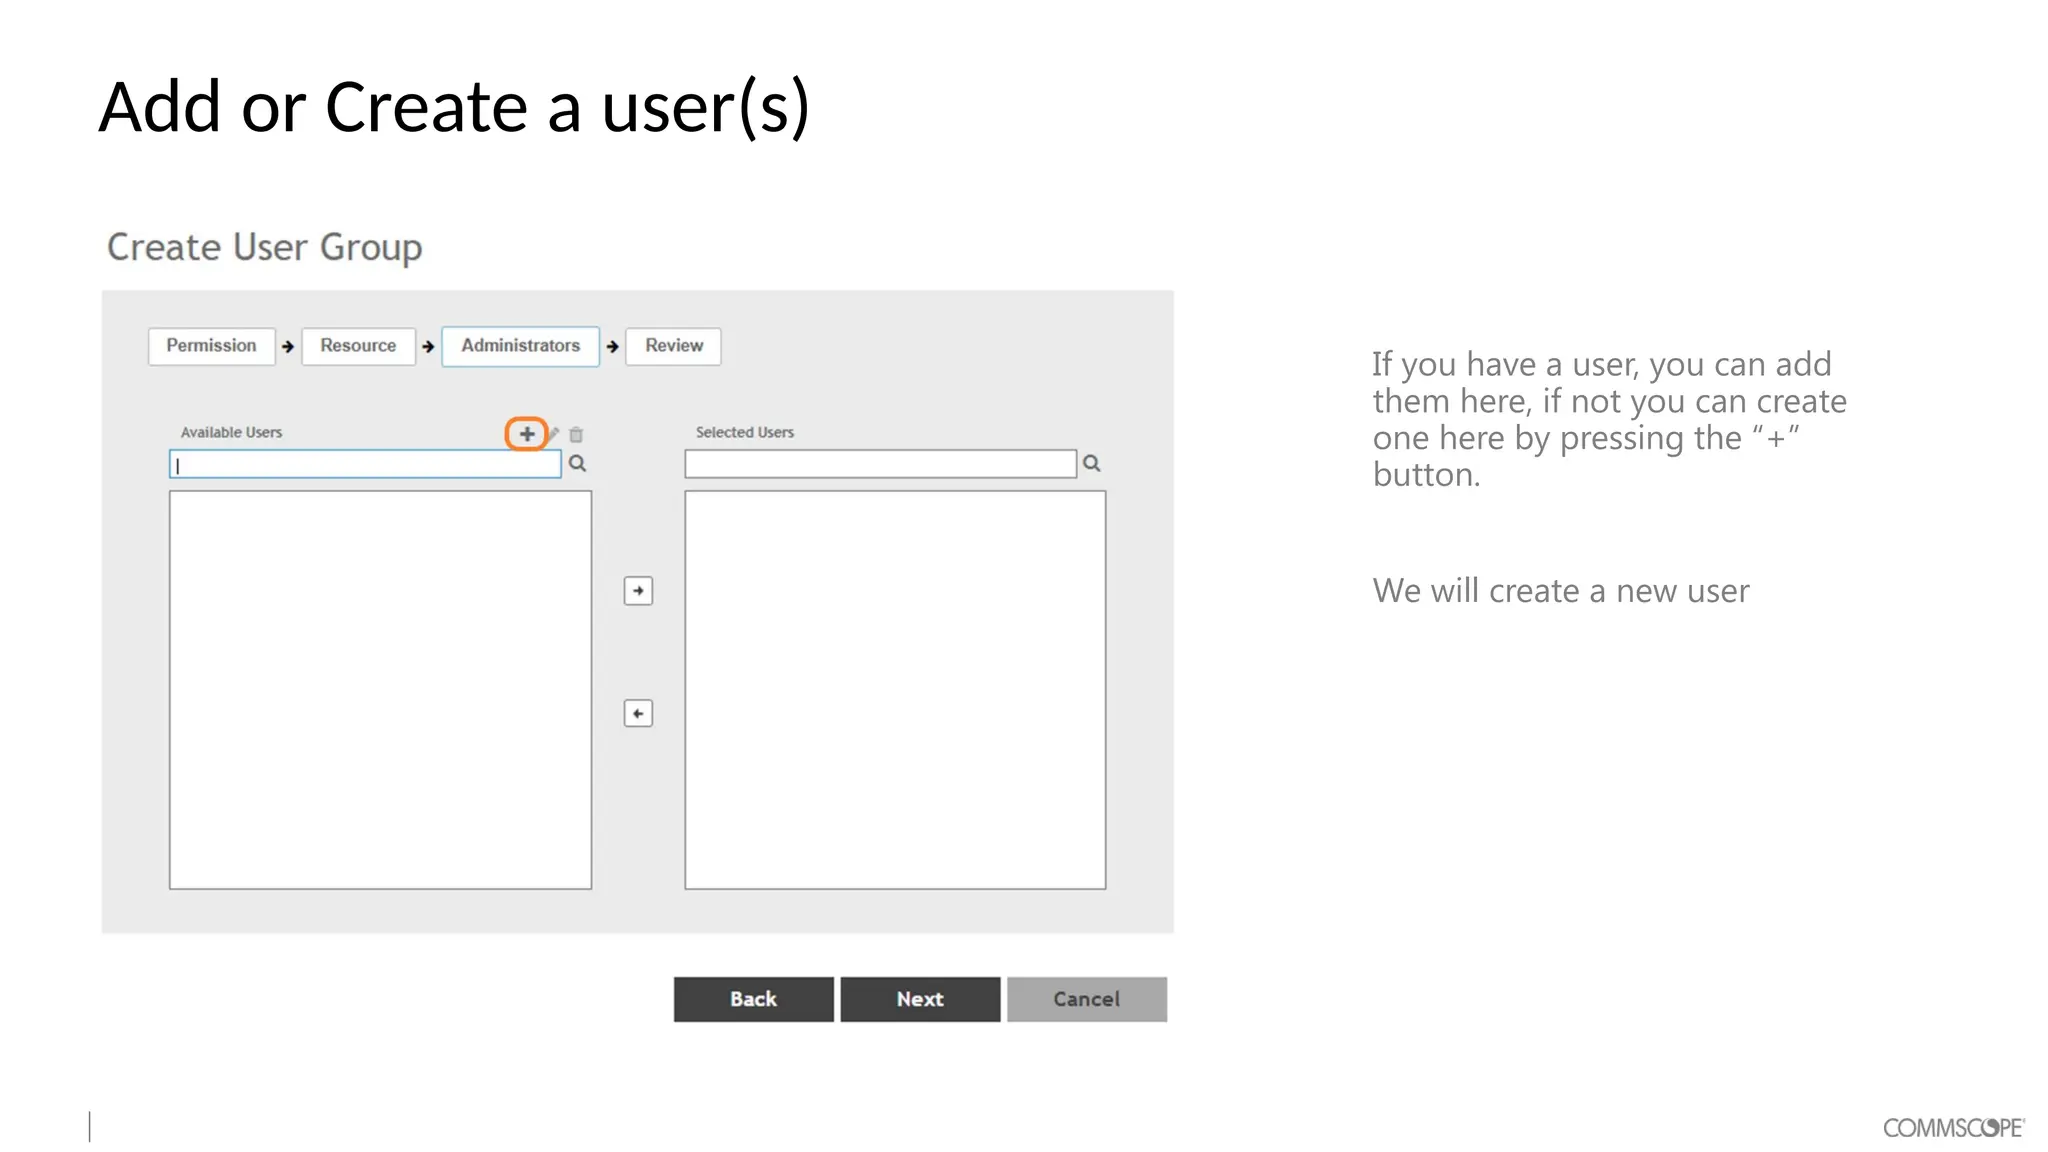This screenshot has height=1152, width=2048.
Task: Click the 'Create User Group' heading
Action: click(265, 248)
